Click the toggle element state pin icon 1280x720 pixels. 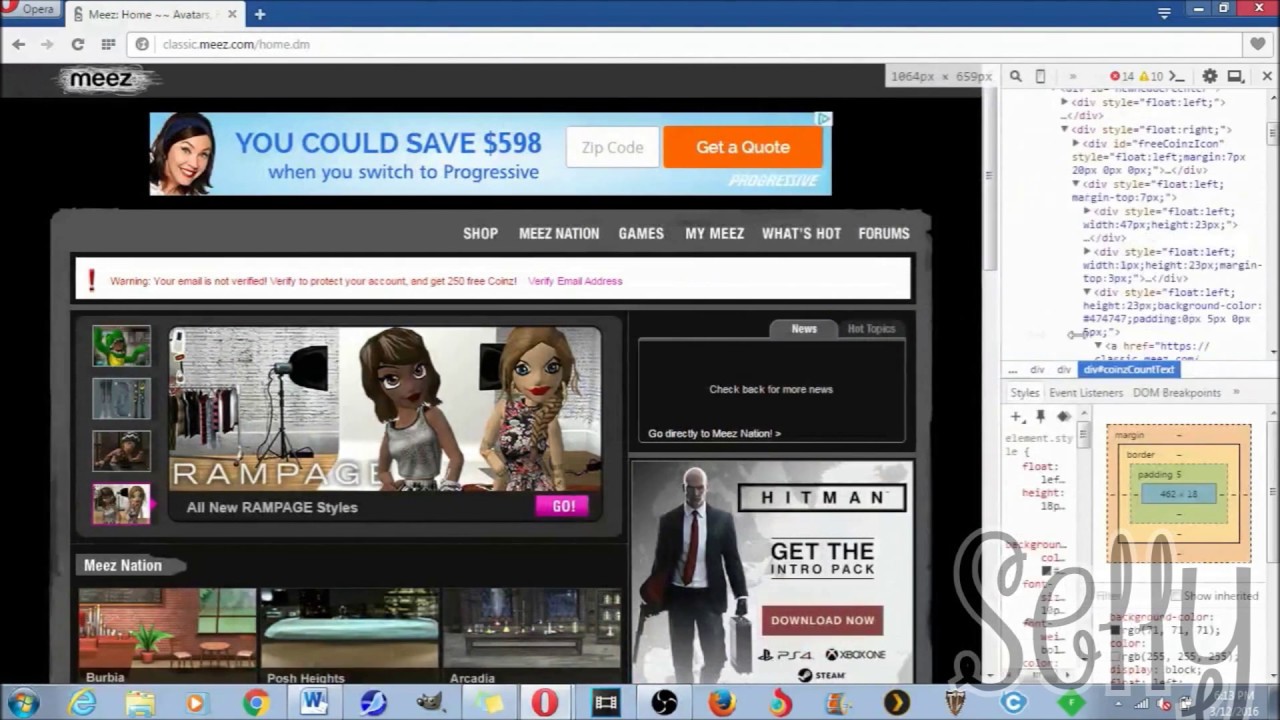[x=1040, y=417]
